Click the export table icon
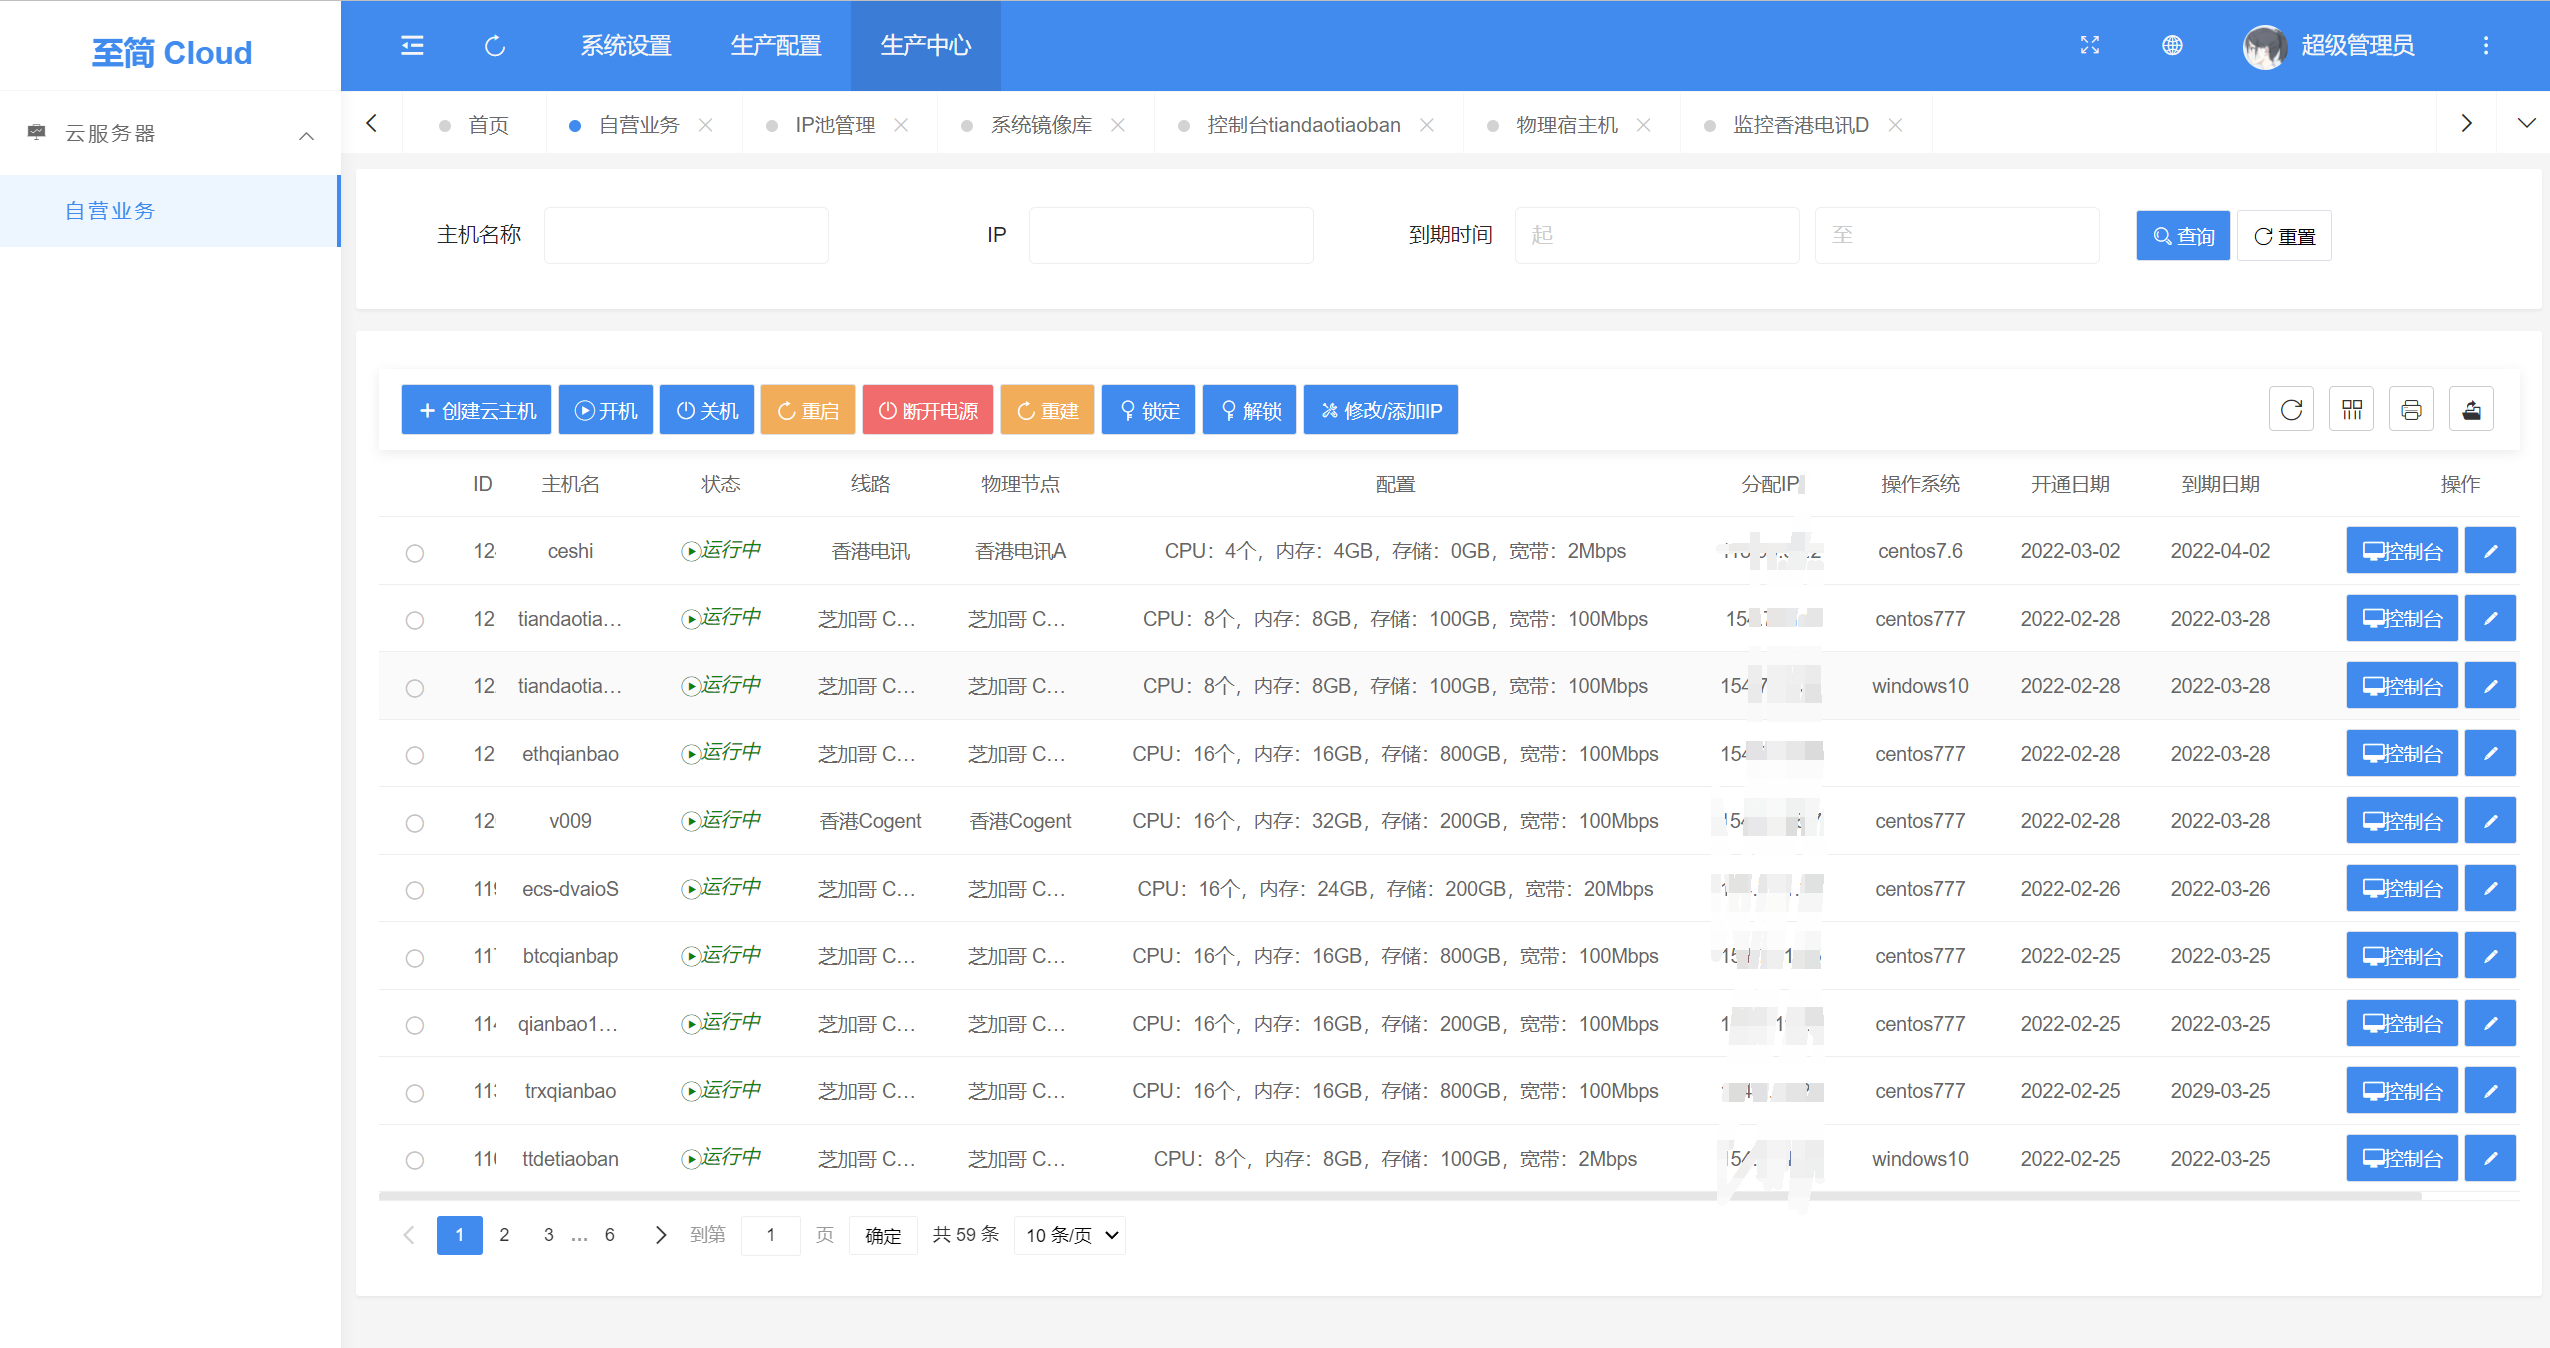 point(2472,409)
